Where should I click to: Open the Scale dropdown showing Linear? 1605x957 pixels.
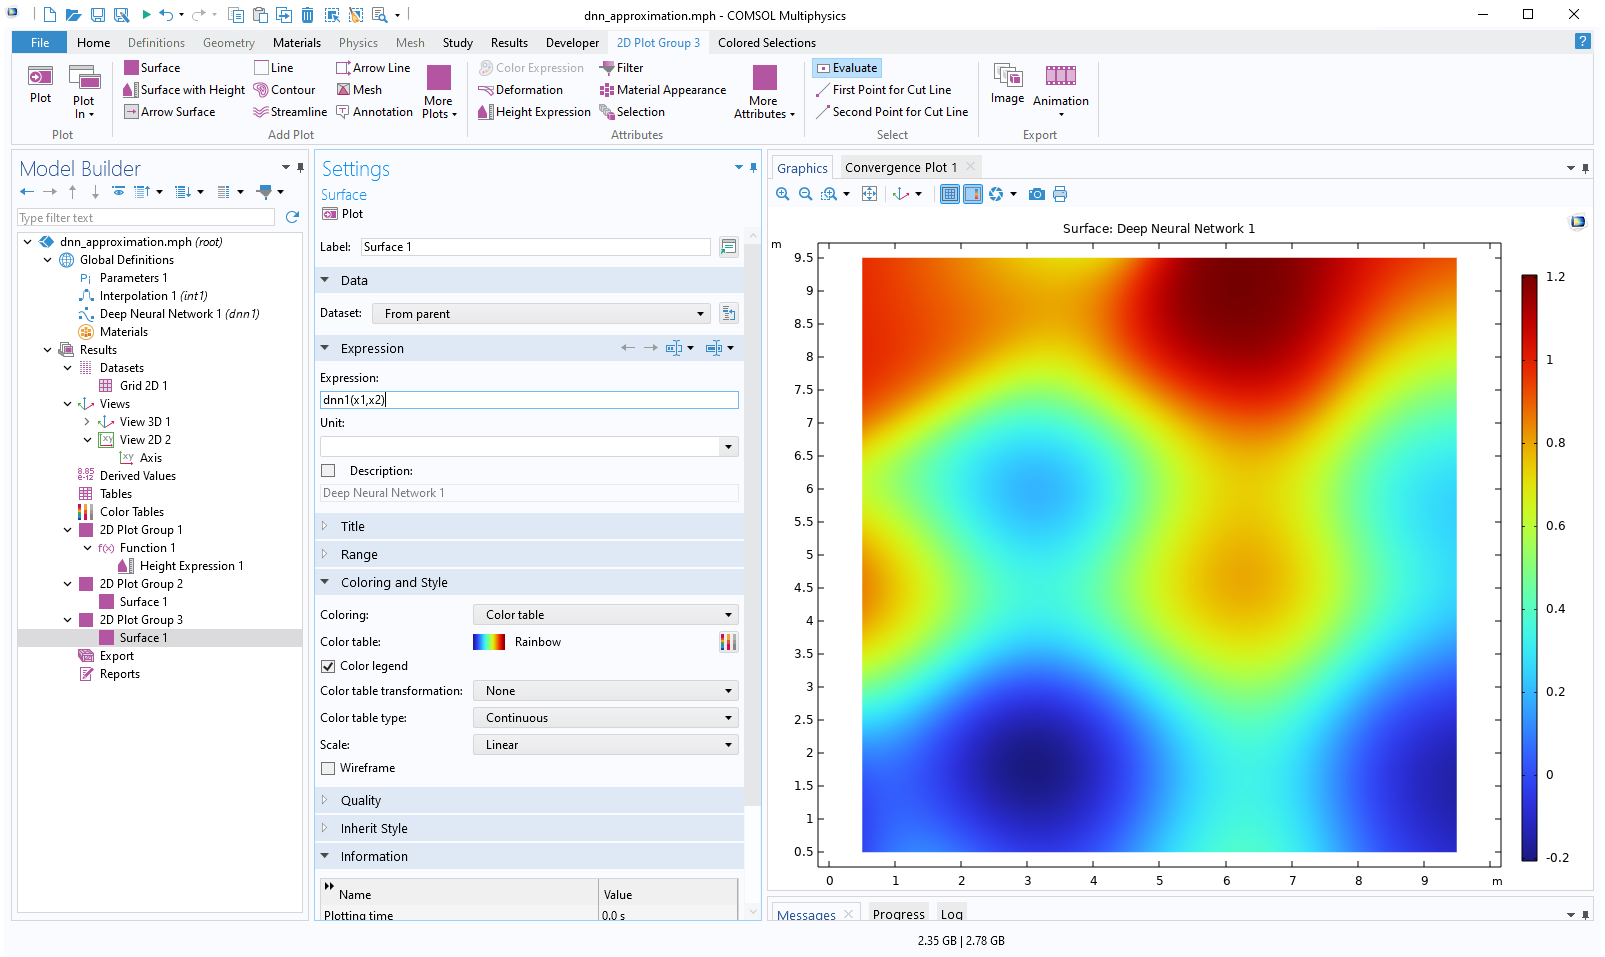click(x=605, y=745)
